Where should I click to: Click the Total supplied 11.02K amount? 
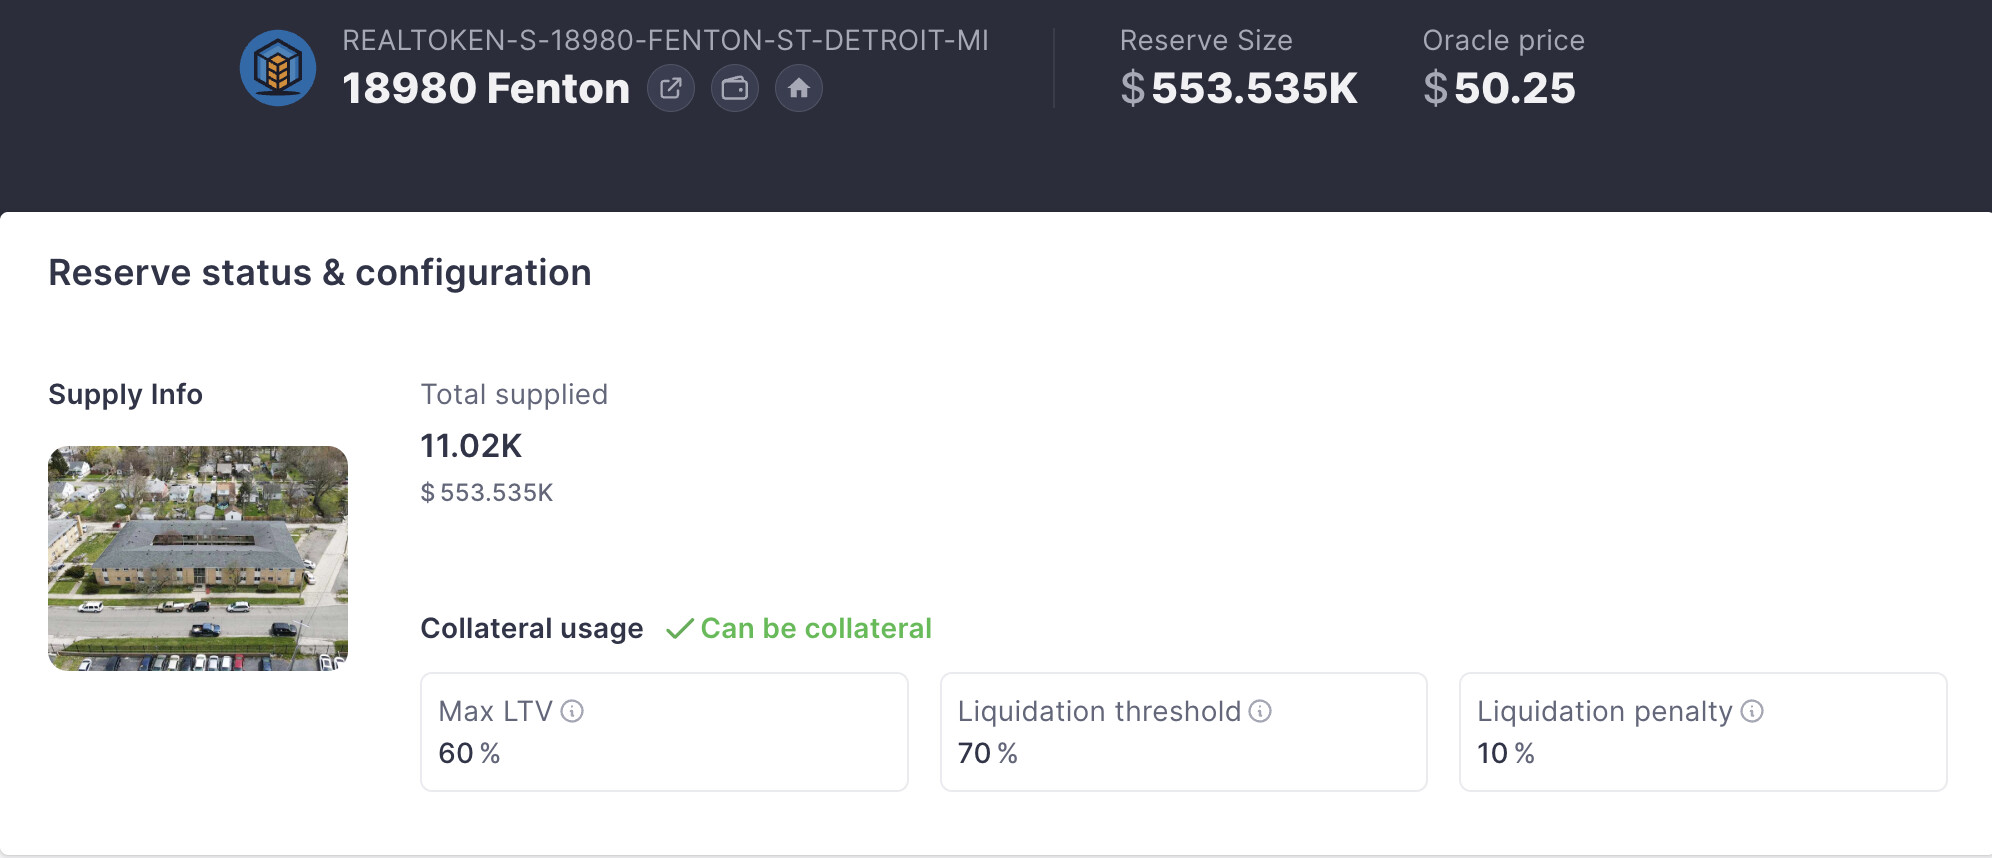point(471,446)
